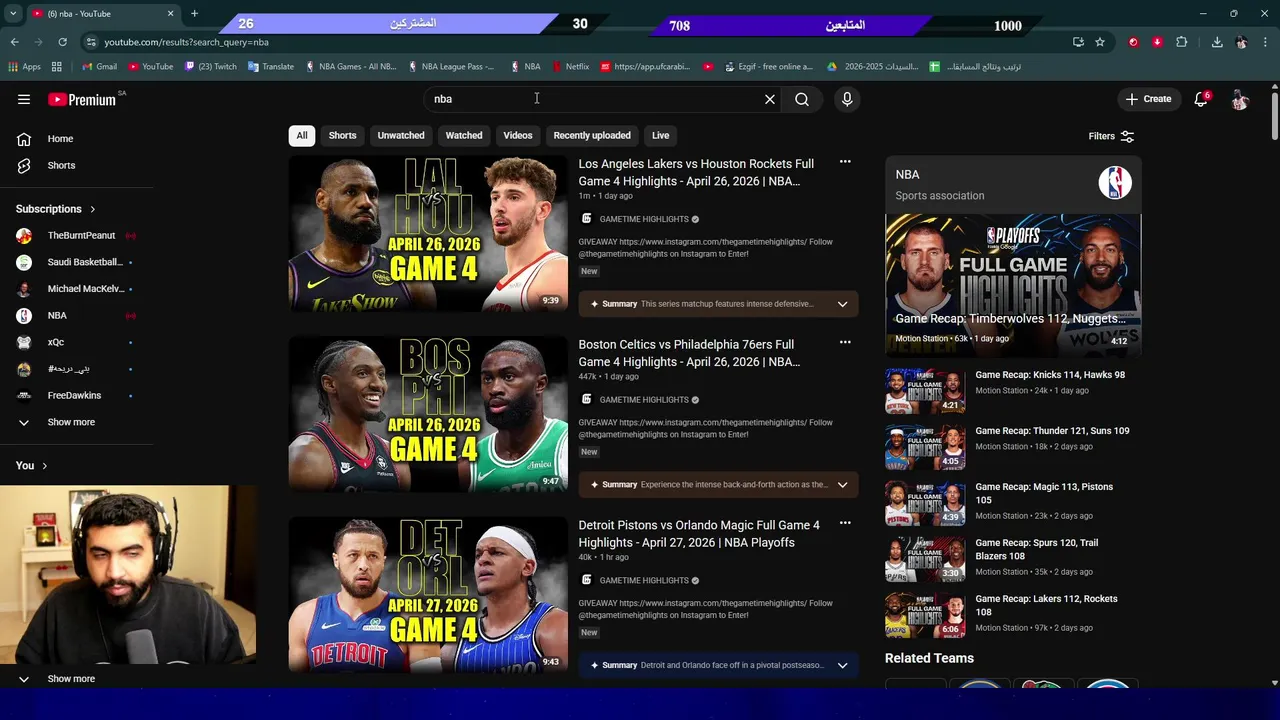Open the account avatar menu

[1240, 99]
